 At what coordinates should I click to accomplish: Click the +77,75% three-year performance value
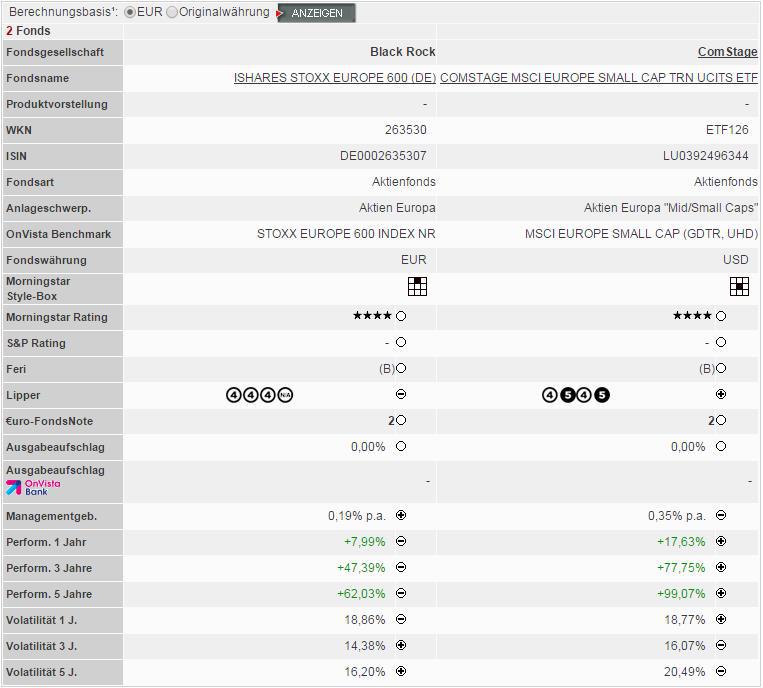coord(681,568)
